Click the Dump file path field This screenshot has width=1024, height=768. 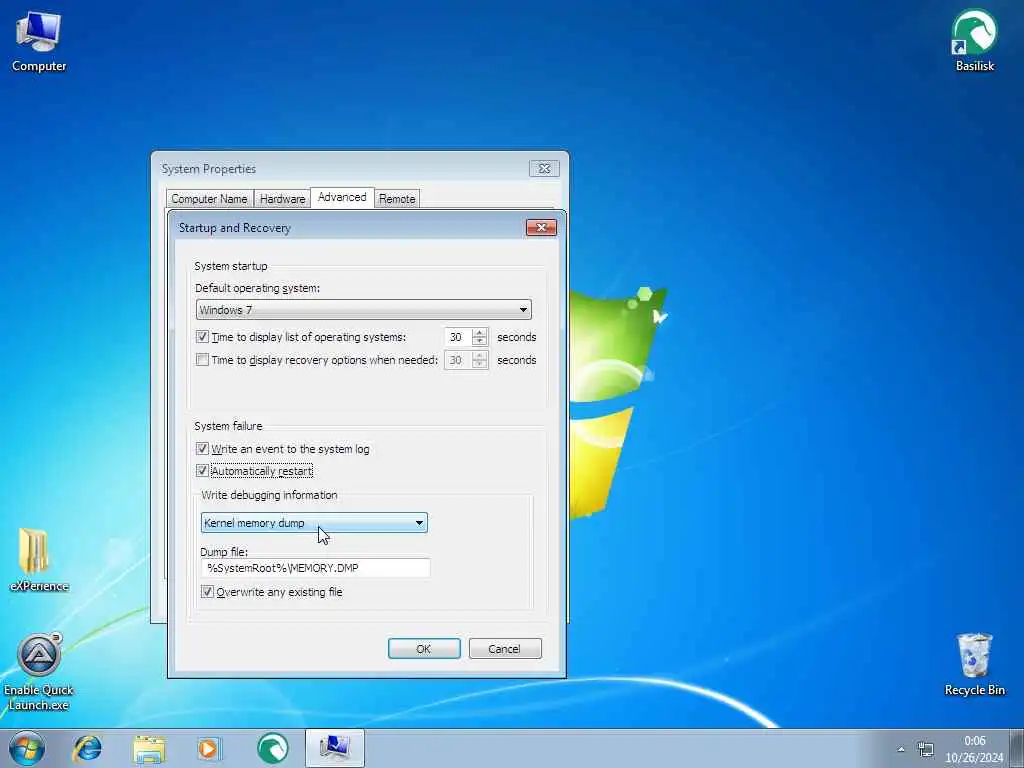point(315,568)
